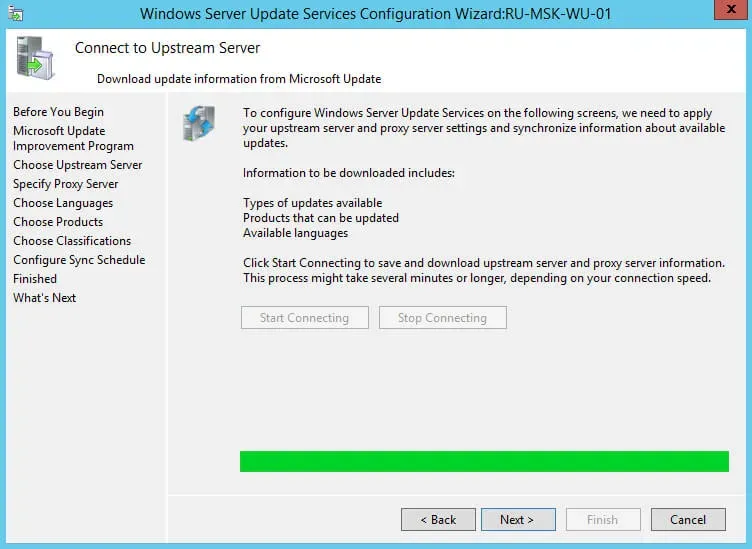Click the Stop Connecting button

pyautogui.click(x=442, y=318)
